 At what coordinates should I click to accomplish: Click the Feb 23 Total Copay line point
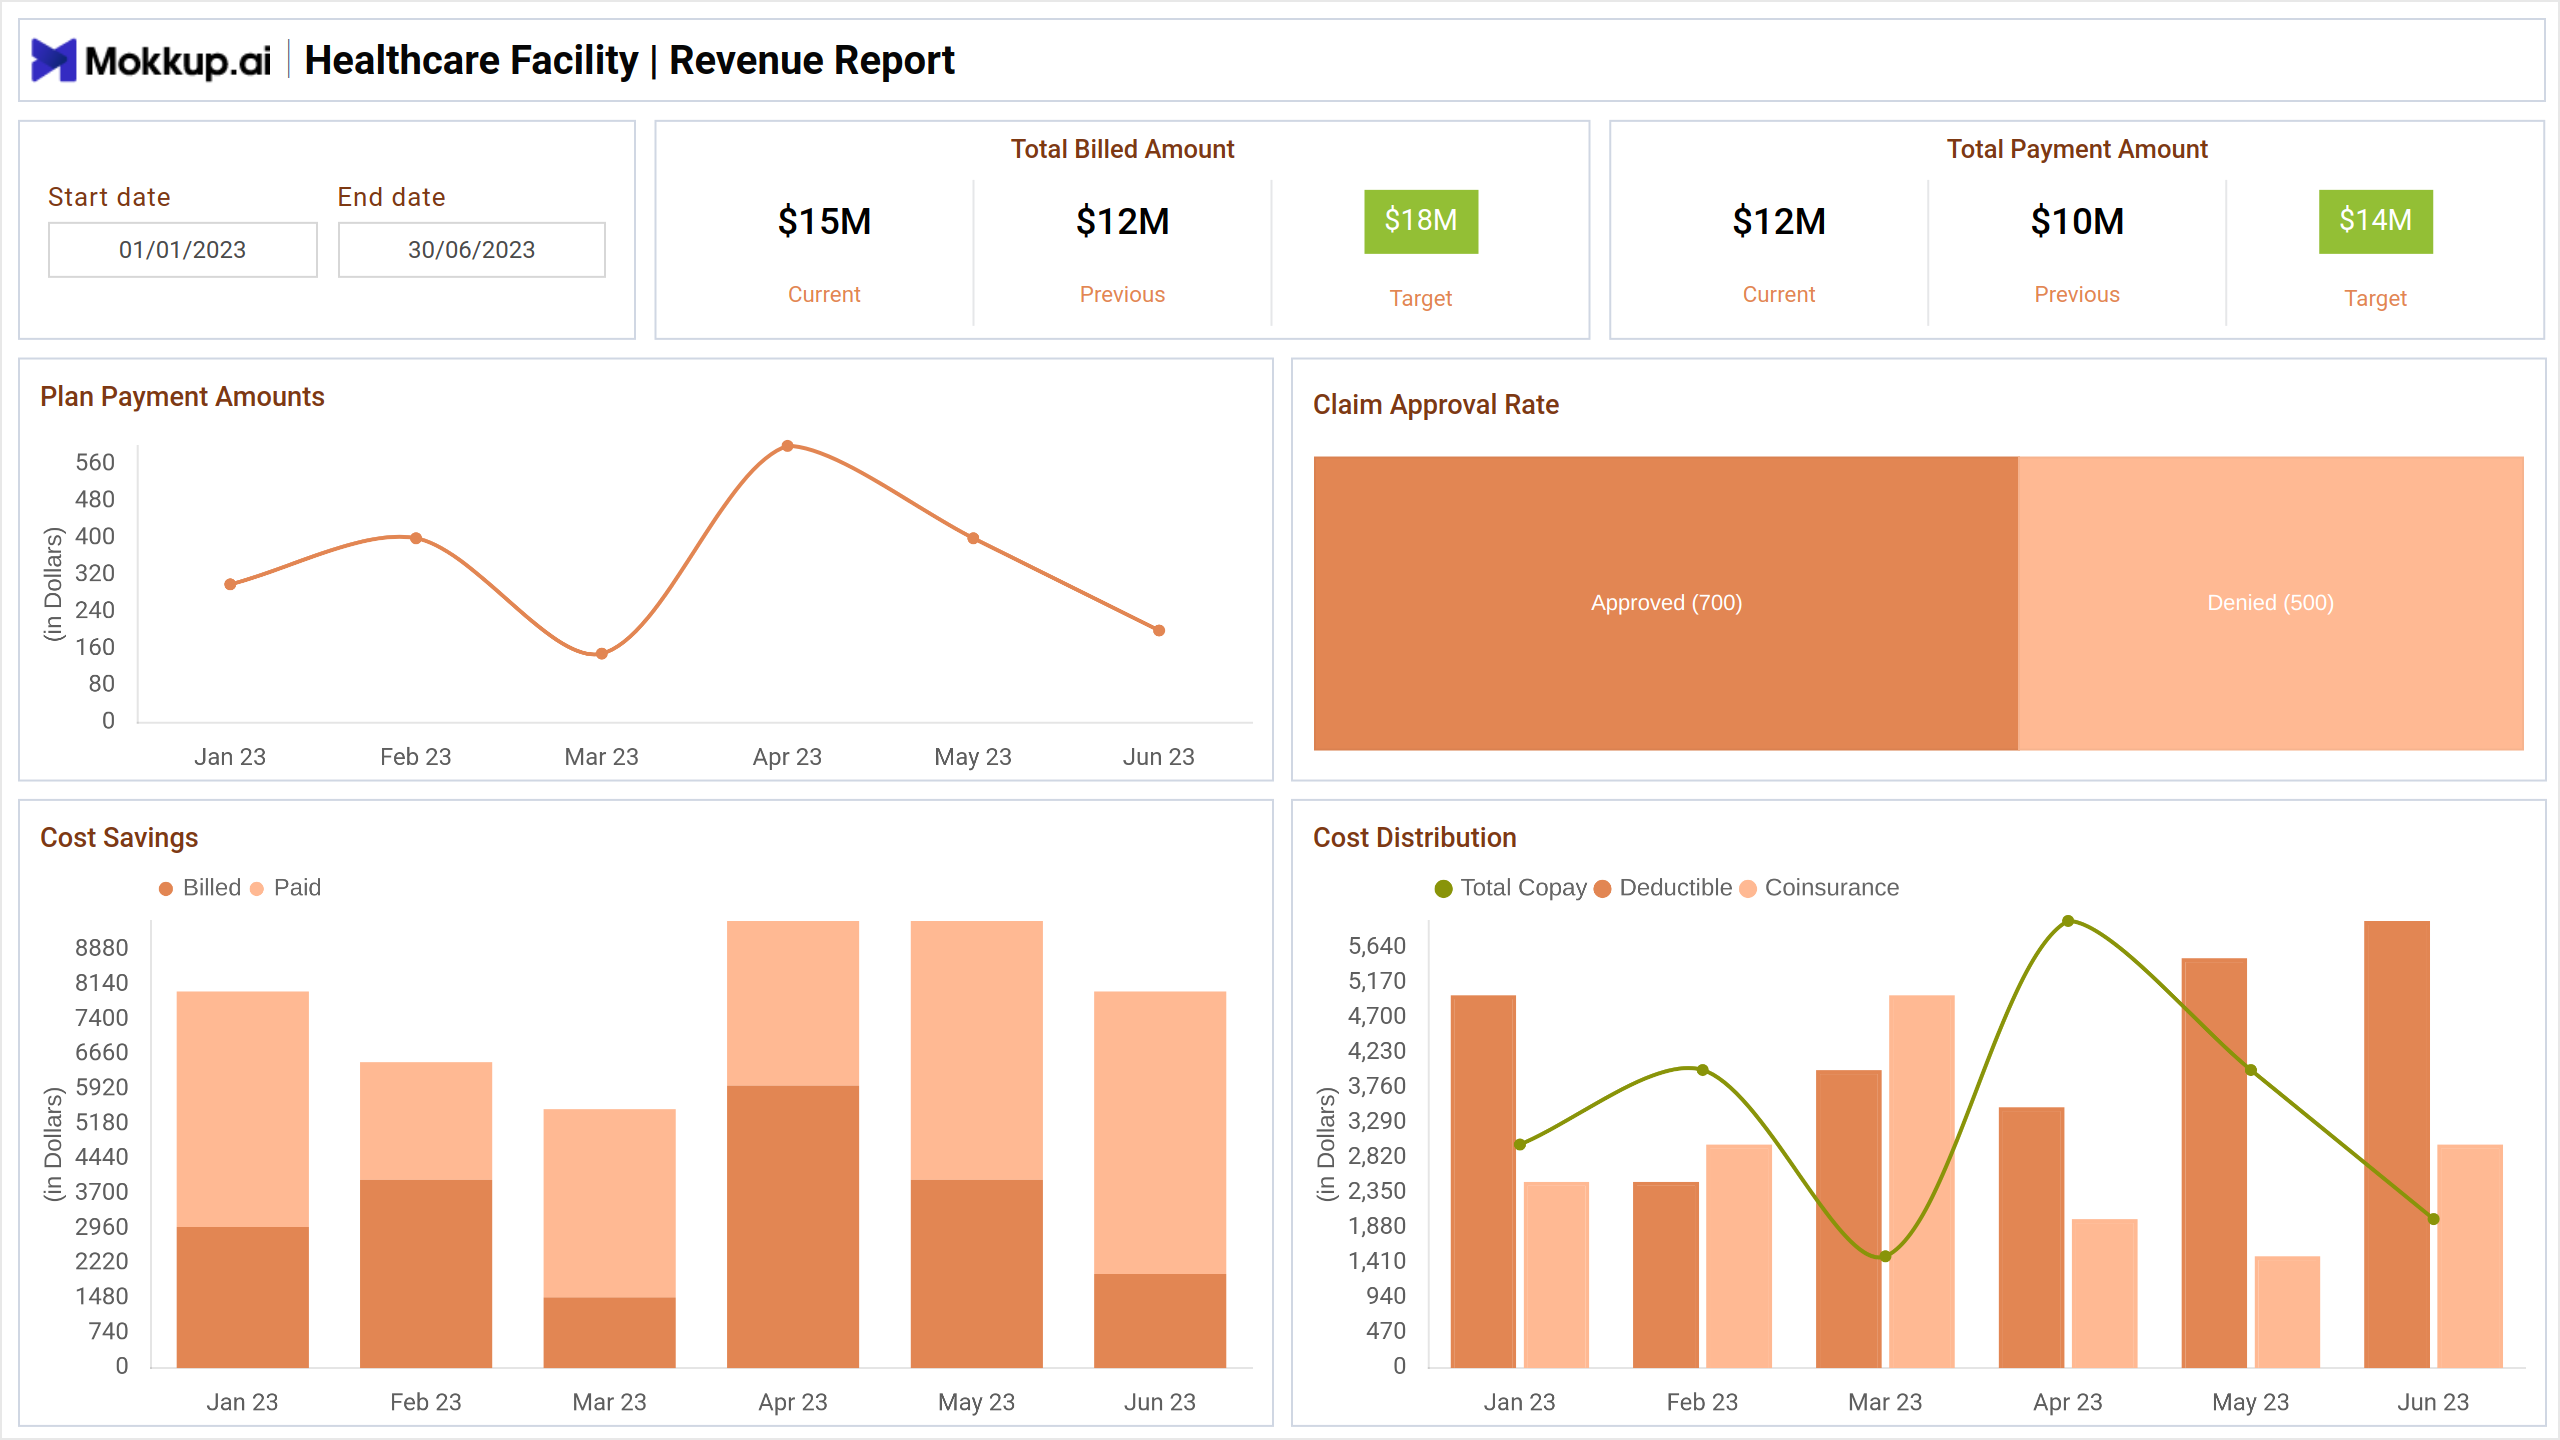(x=1703, y=1070)
